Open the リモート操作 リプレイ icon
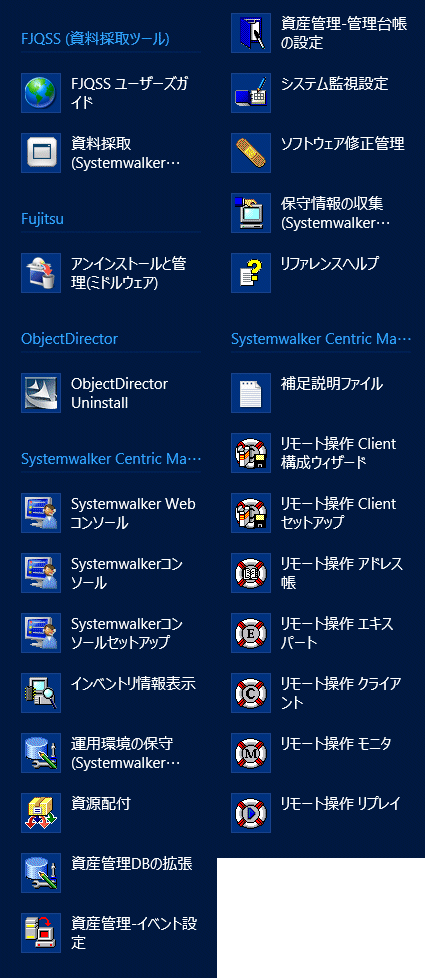The height and width of the screenshot is (978, 425). (x=251, y=812)
